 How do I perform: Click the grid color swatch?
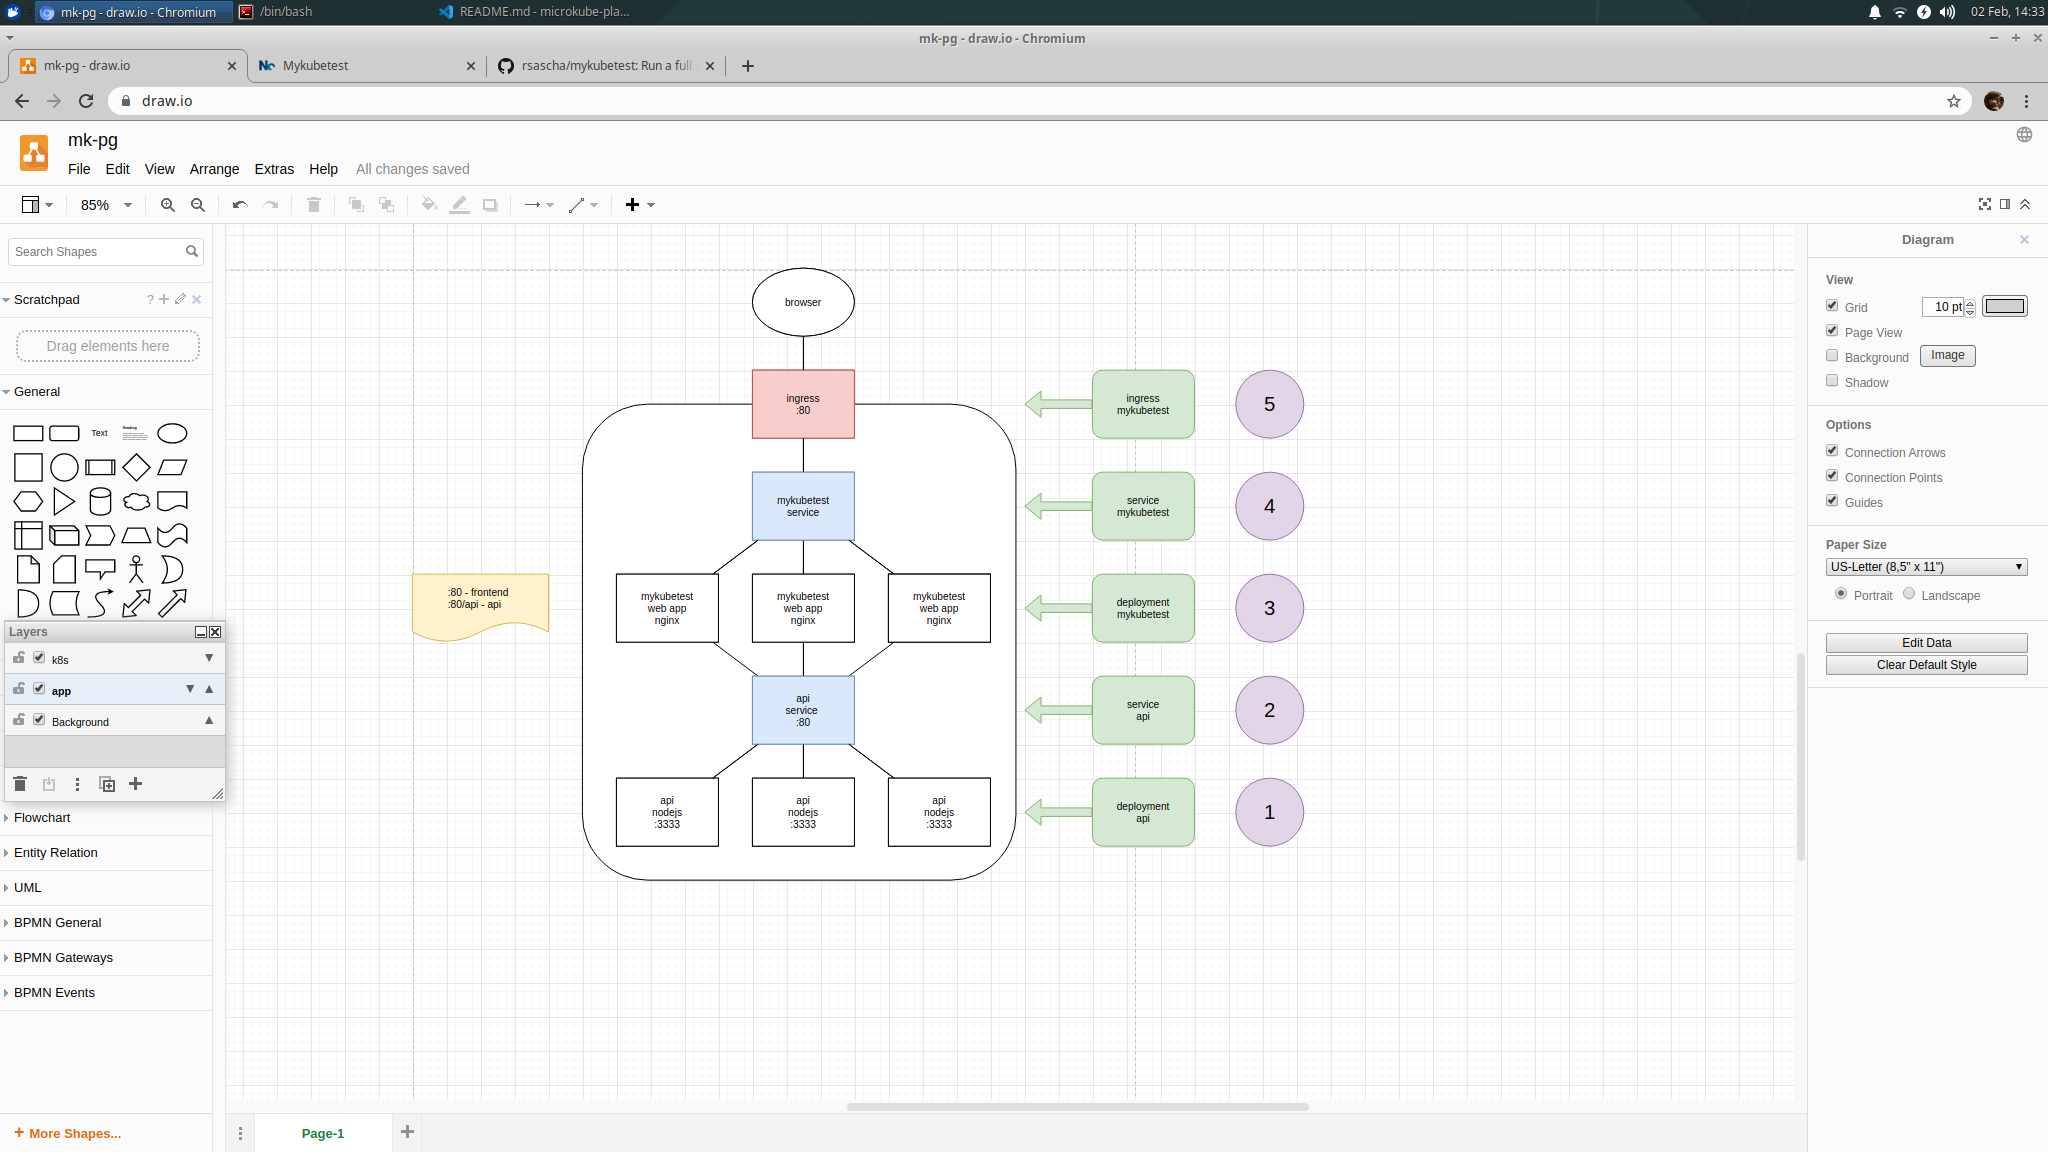2004,306
